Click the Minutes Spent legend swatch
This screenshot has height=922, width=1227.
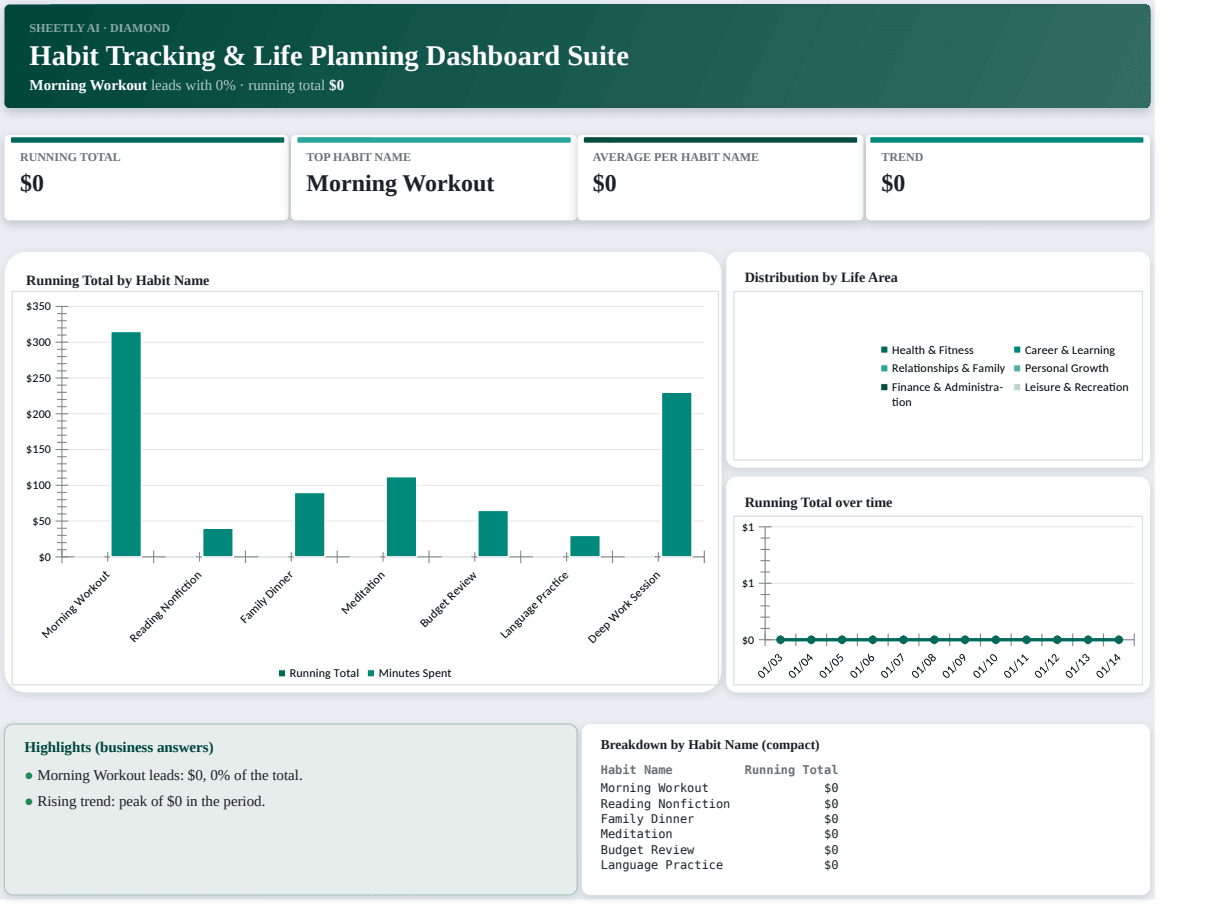[371, 674]
